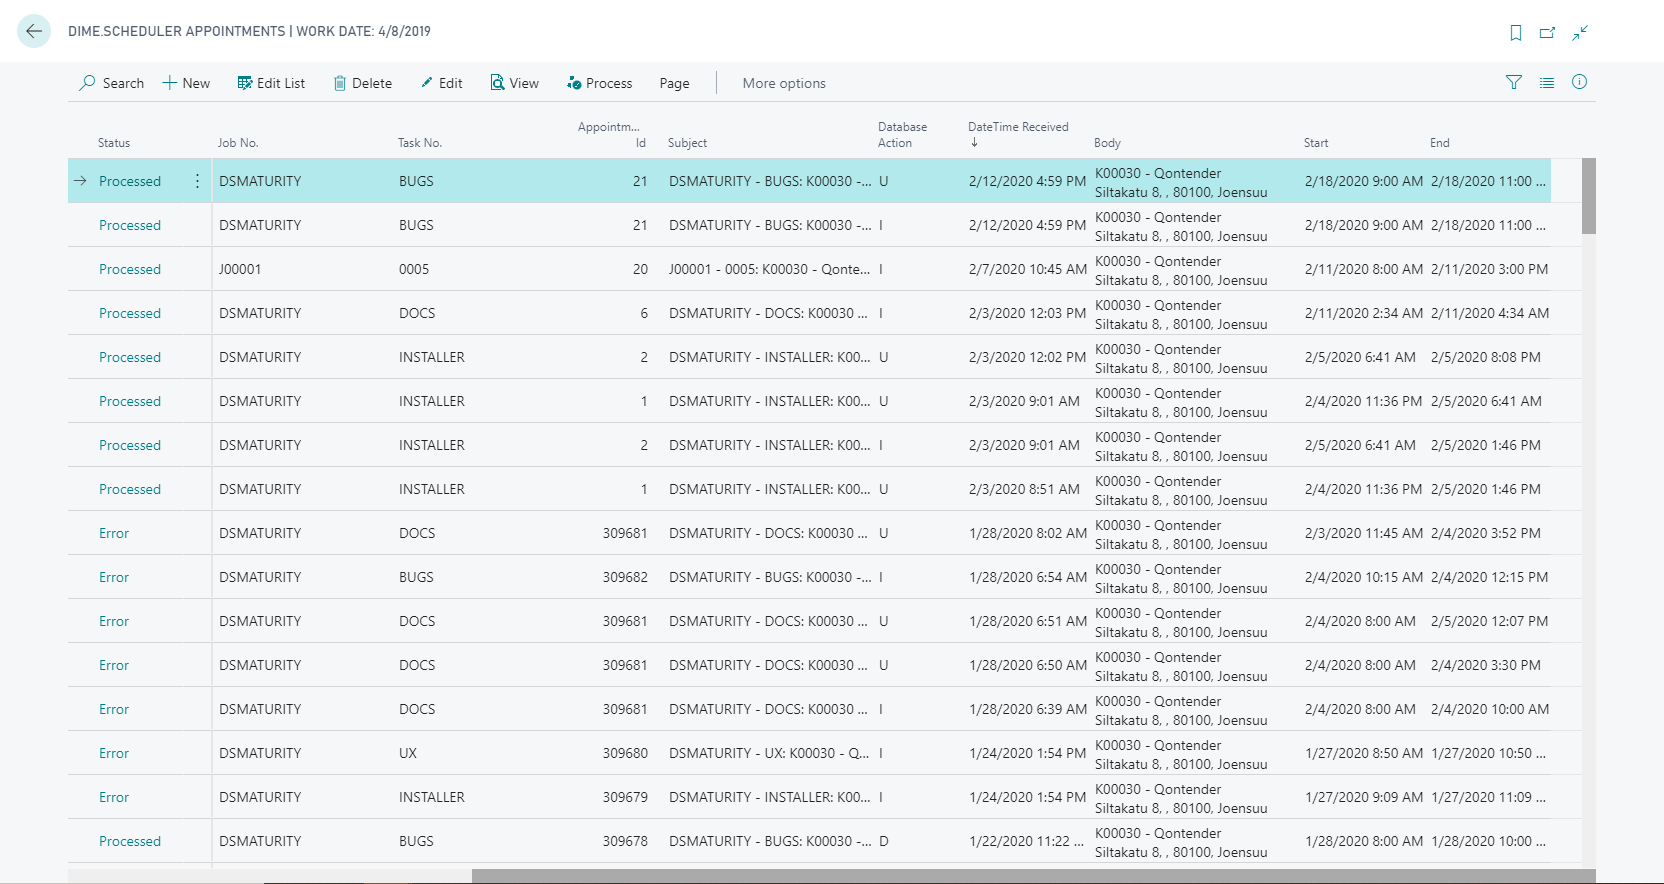
Task: Create a New record
Action: [186, 83]
